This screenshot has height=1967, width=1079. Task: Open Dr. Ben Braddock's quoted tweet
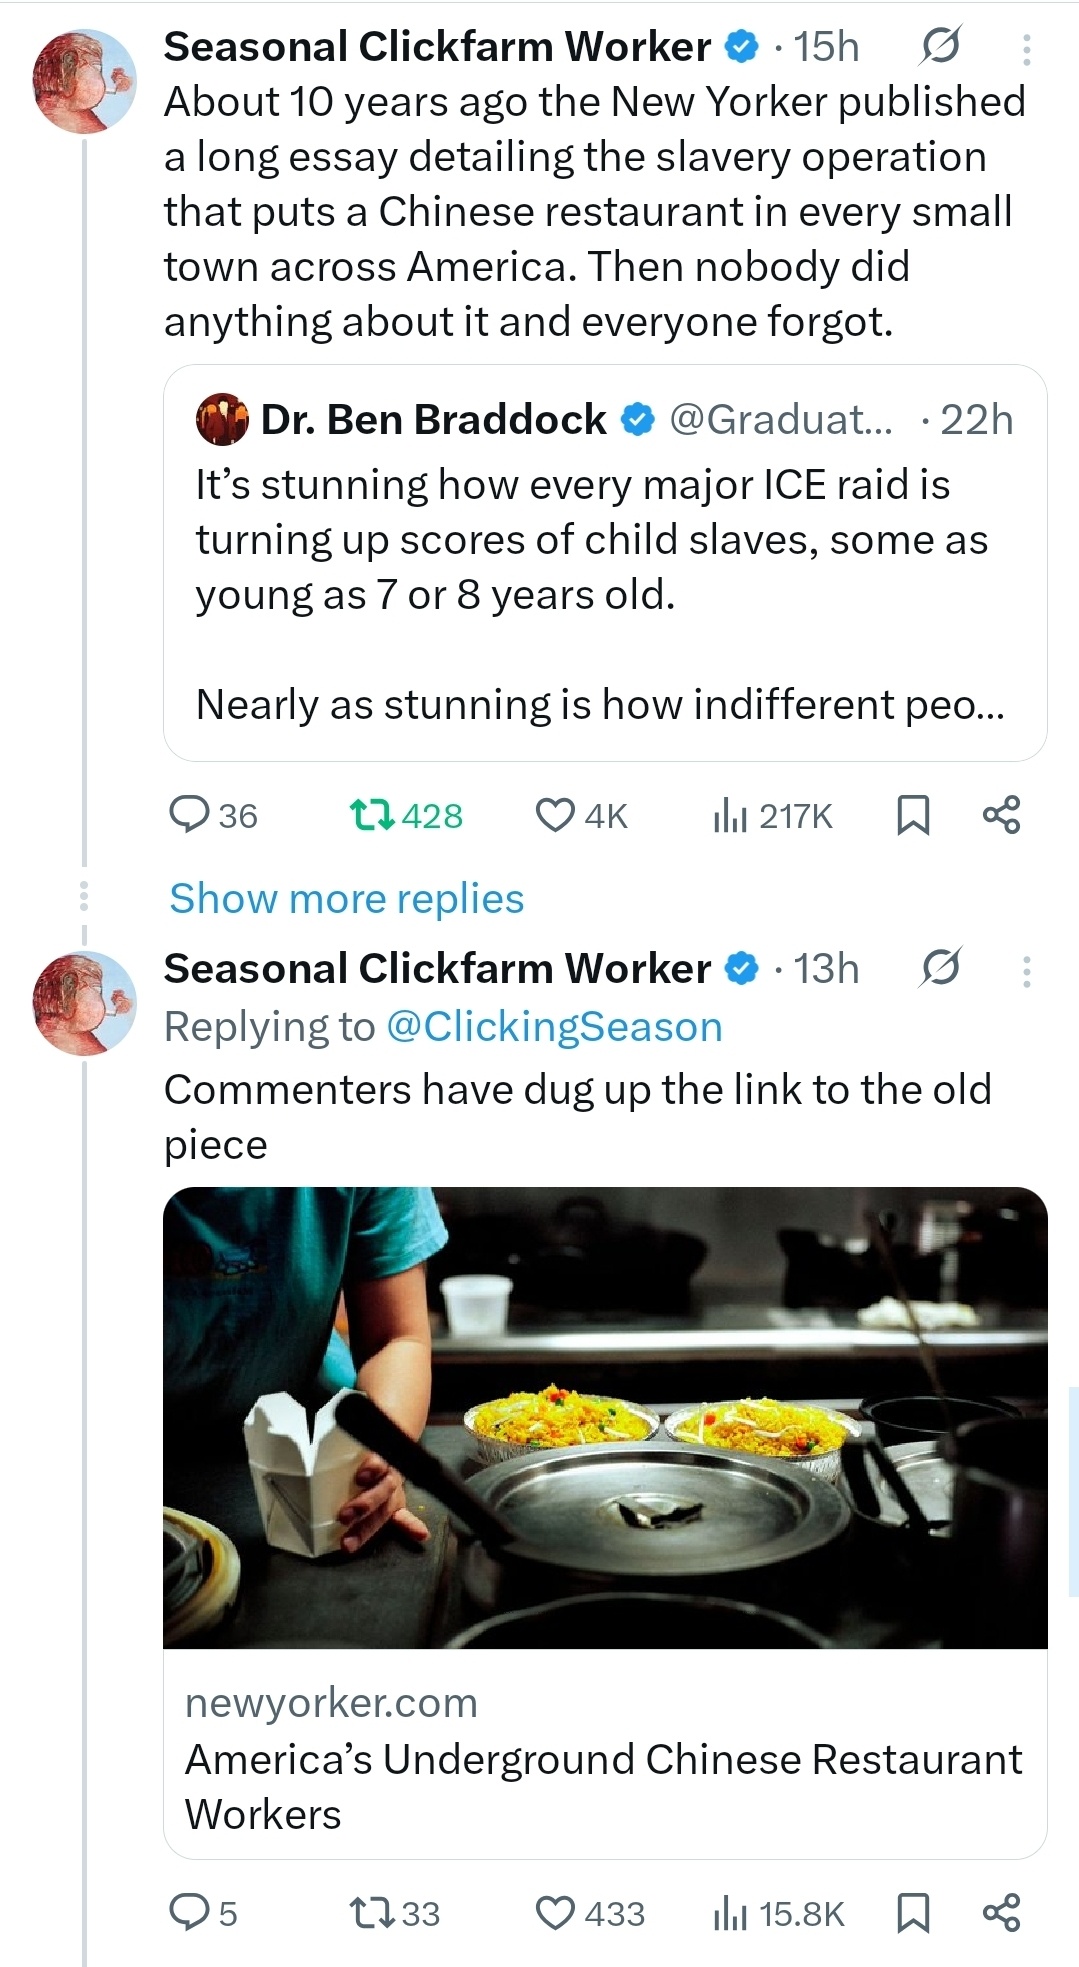(605, 562)
